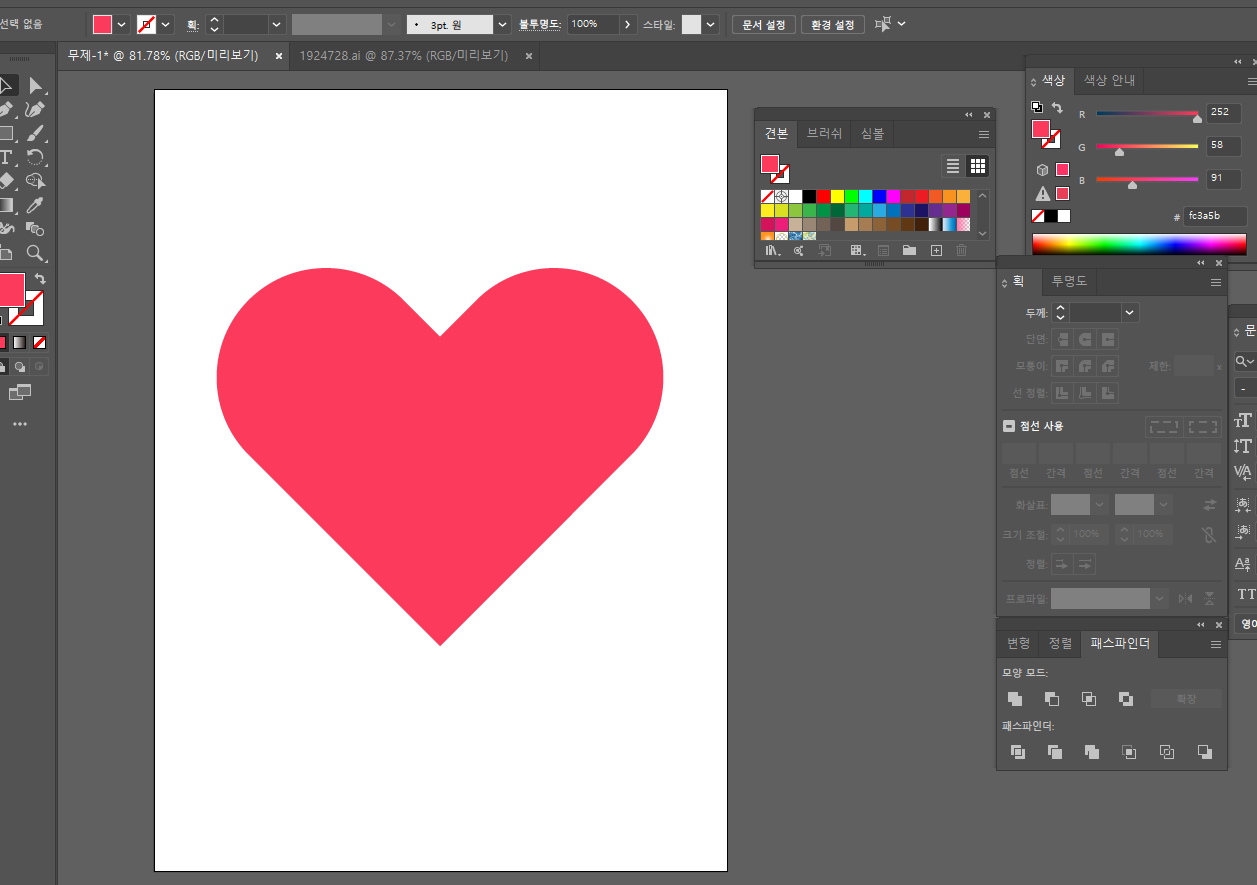Open stroke weight dropdown in control bar
The width and height of the screenshot is (1257, 885).
point(276,24)
